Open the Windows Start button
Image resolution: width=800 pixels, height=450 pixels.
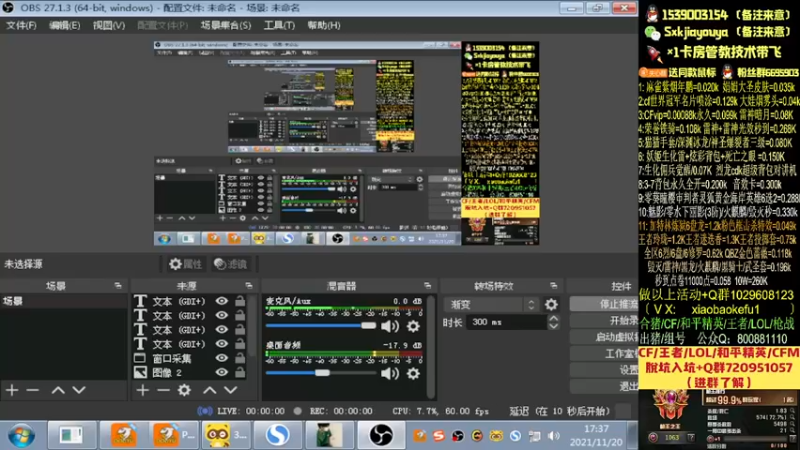[x=21, y=436]
